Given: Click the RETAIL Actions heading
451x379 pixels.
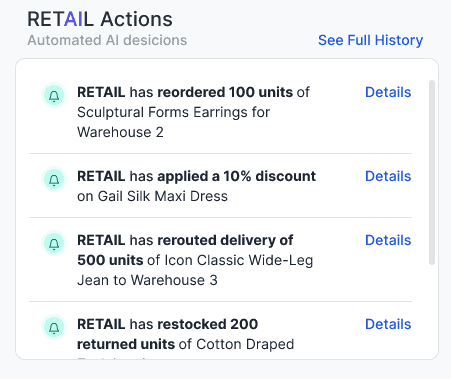Looking at the screenshot, I should point(100,19).
